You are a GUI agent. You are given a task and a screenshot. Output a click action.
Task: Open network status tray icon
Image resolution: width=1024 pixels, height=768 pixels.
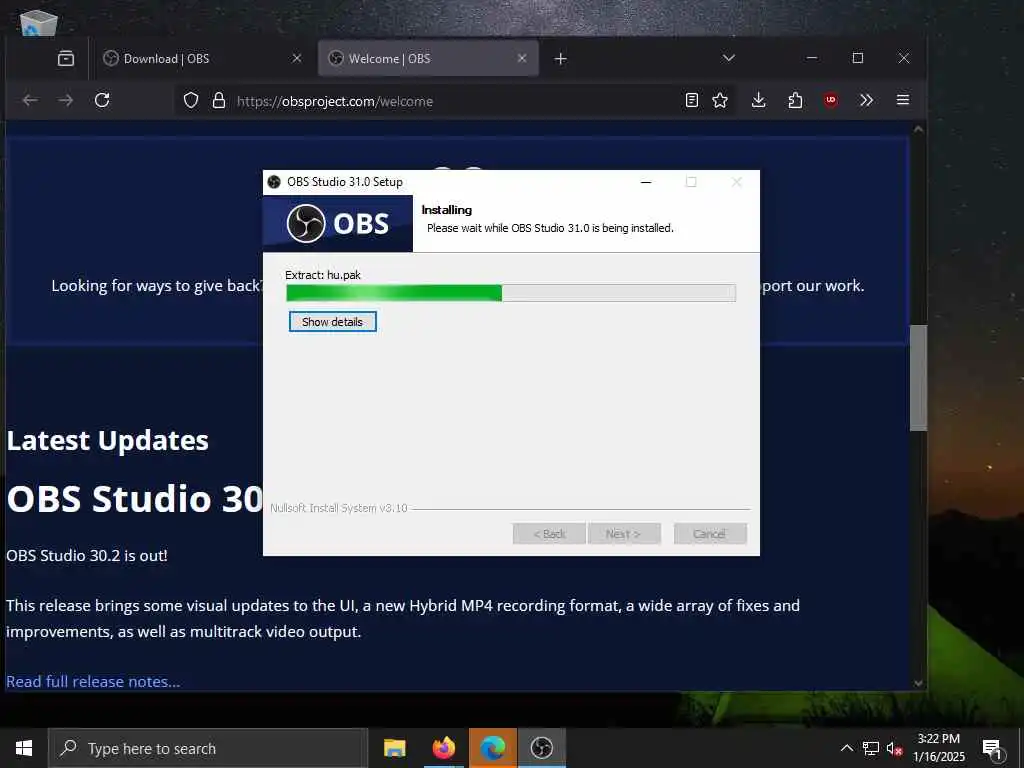click(x=871, y=748)
